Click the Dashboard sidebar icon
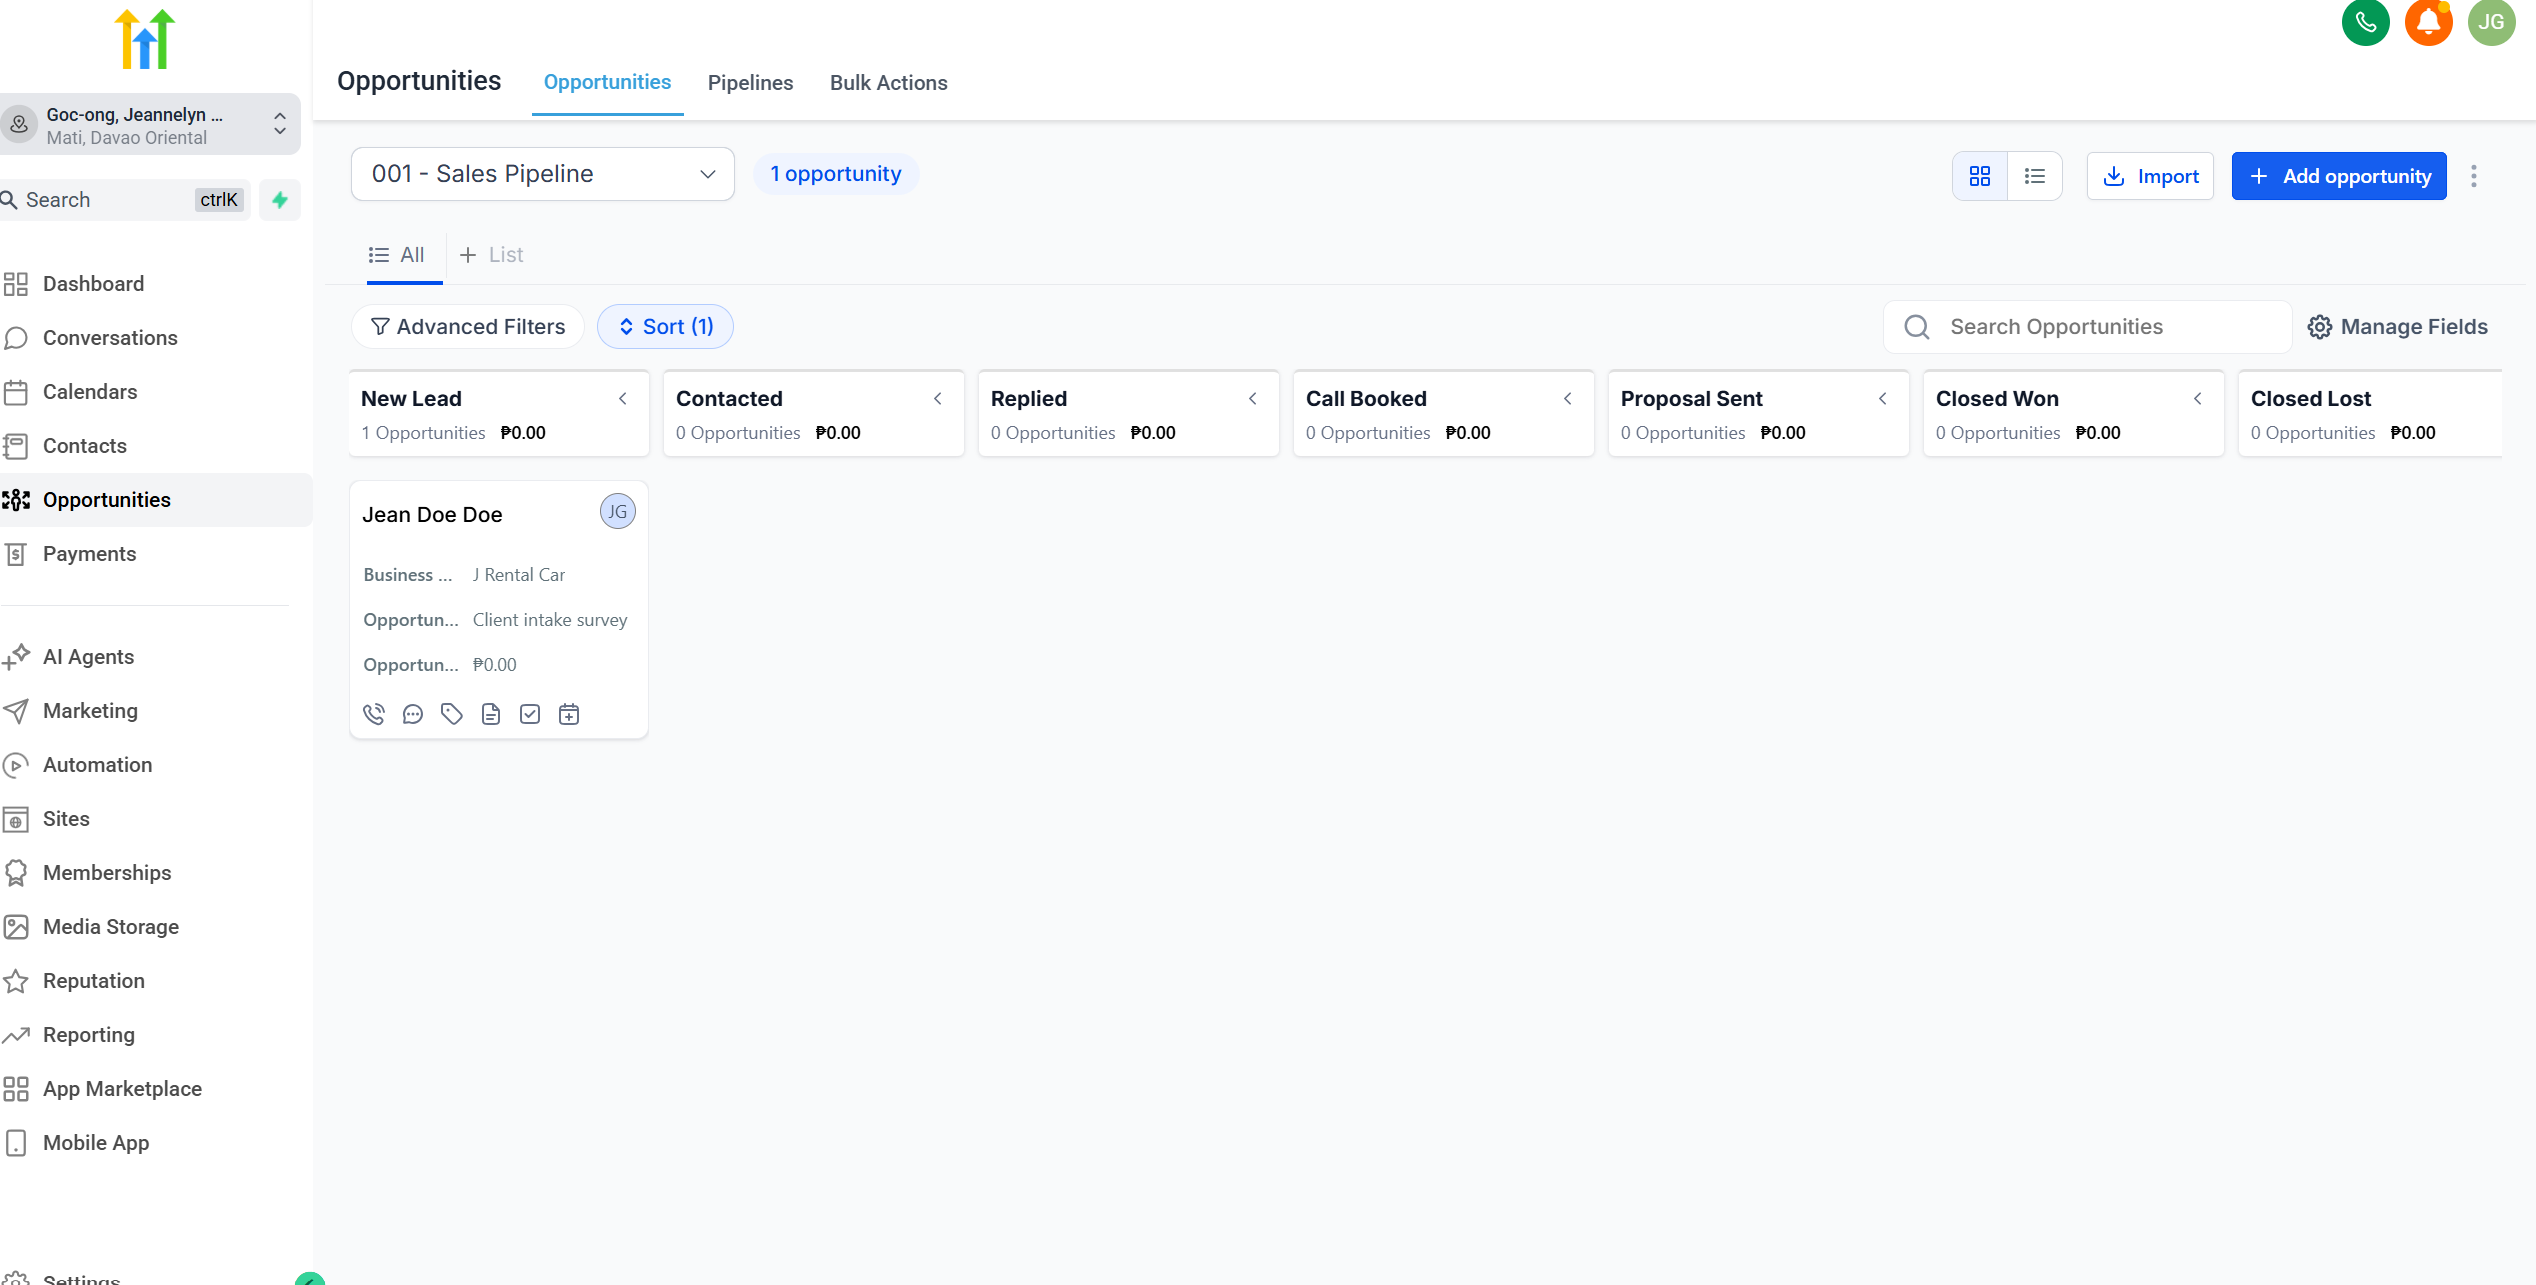Screen dimensions: 2536x1285 coord(16,284)
